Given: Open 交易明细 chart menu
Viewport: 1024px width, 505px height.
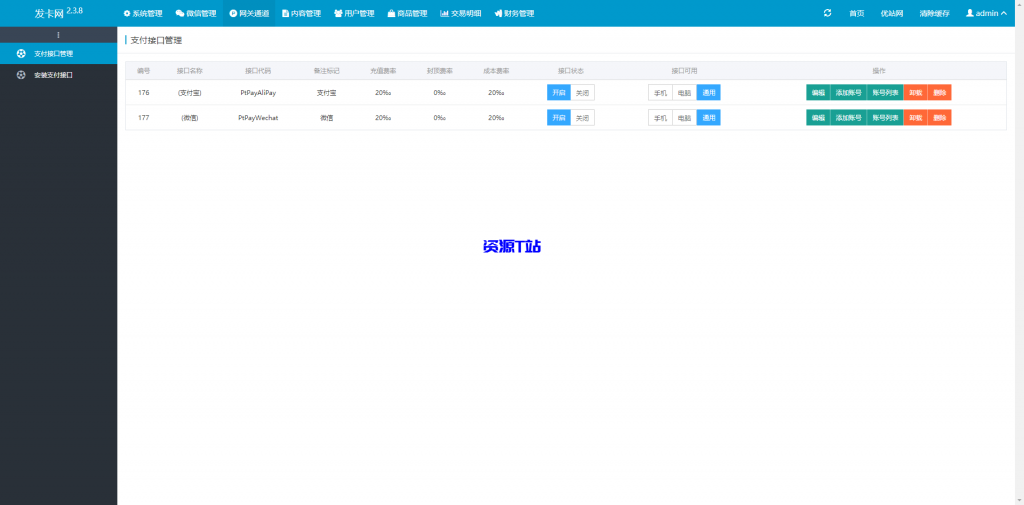Looking at the screenshot, I should (x=460, y=14).
